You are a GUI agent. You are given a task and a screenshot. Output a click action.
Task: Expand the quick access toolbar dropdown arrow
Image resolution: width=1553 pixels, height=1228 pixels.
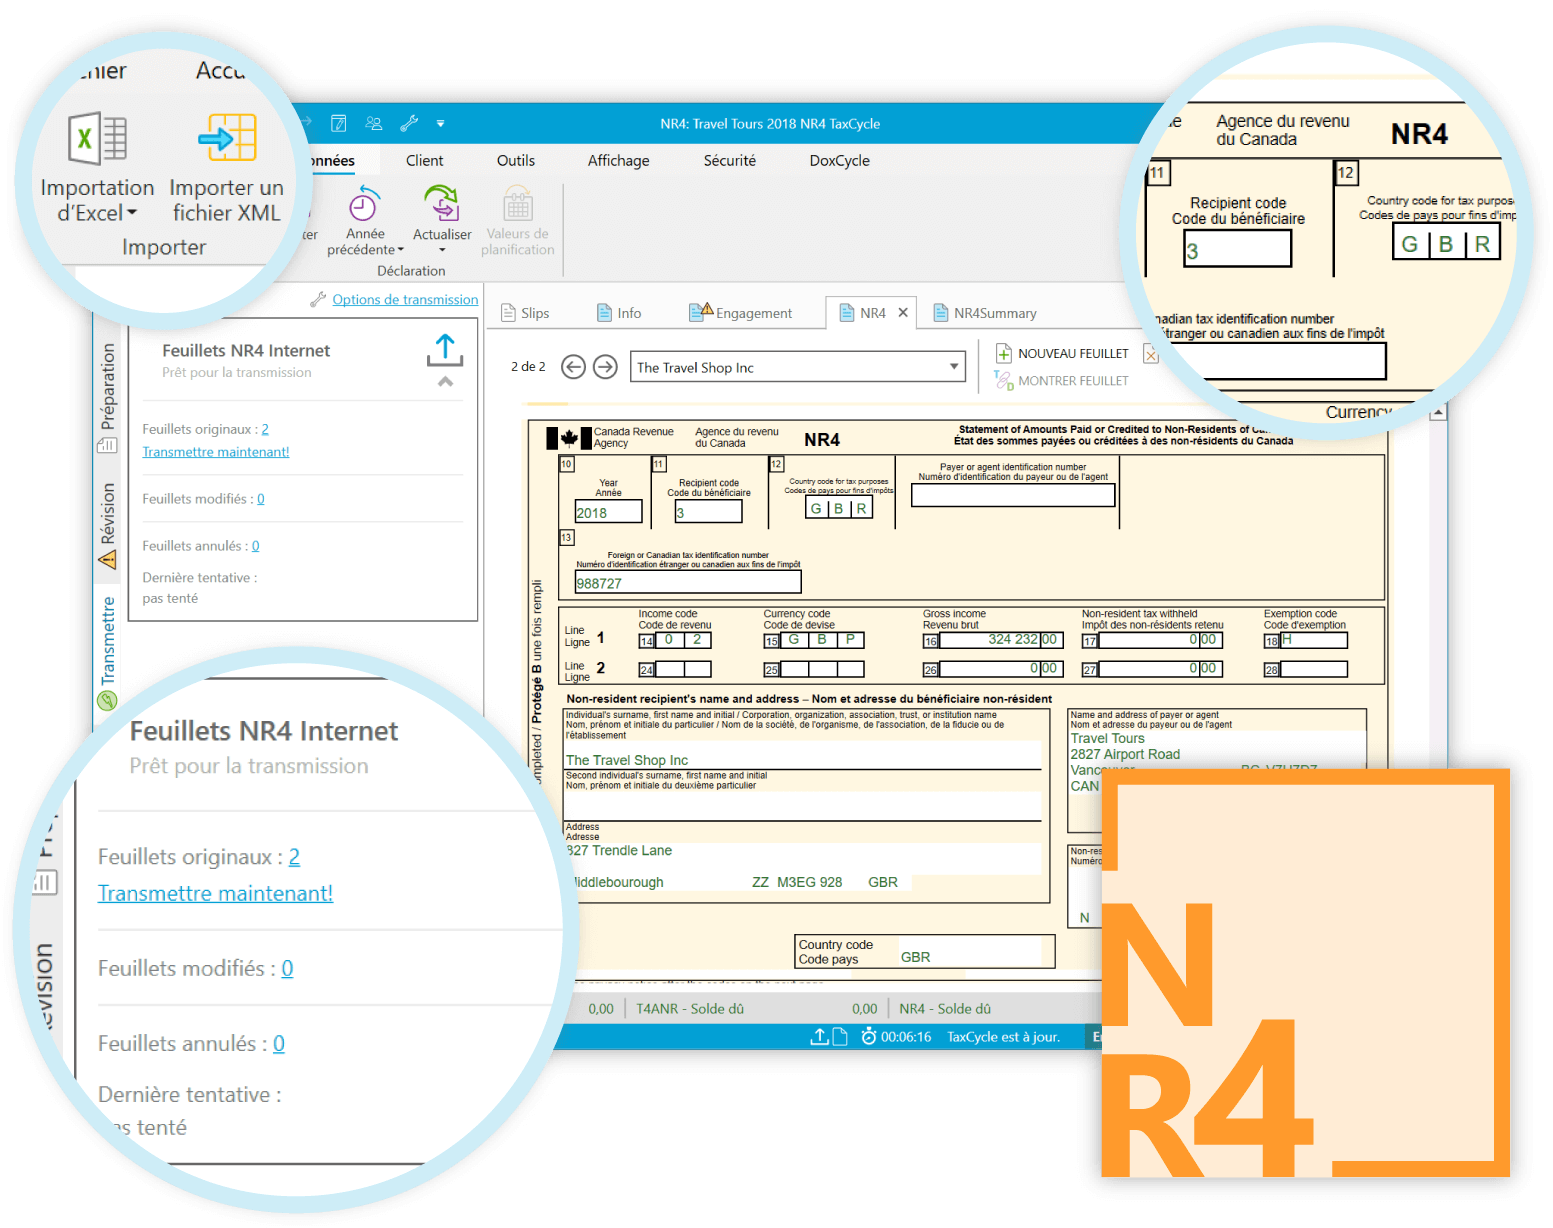440,124
